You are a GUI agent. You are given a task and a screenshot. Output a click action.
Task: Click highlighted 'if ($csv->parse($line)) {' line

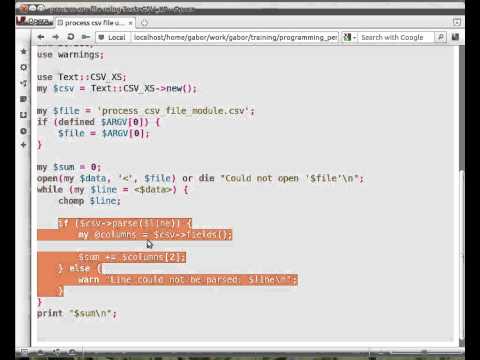(125, 223)
